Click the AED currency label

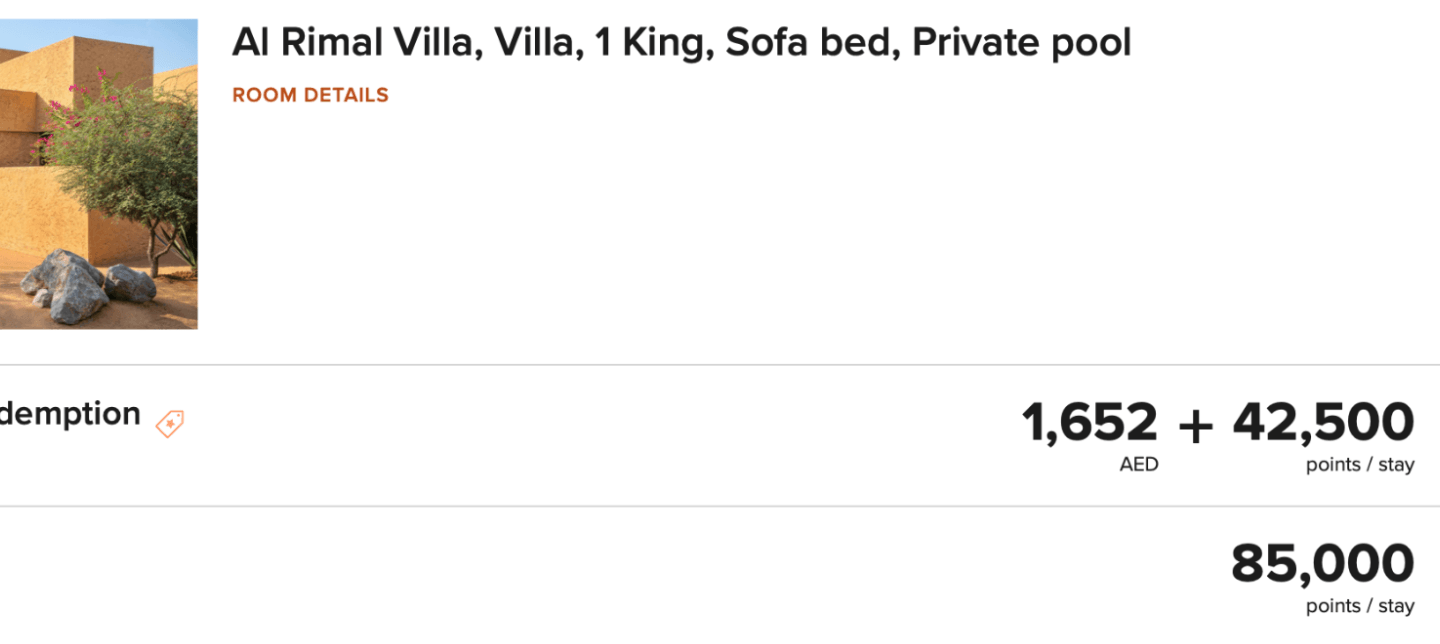[1139, 465]
